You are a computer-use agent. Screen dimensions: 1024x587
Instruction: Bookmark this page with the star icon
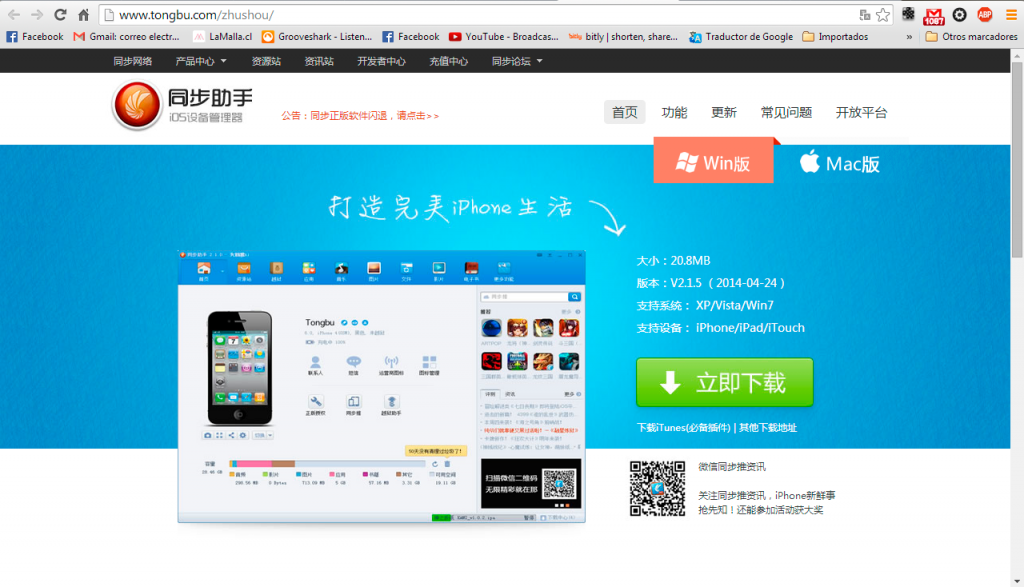point(883,15)
